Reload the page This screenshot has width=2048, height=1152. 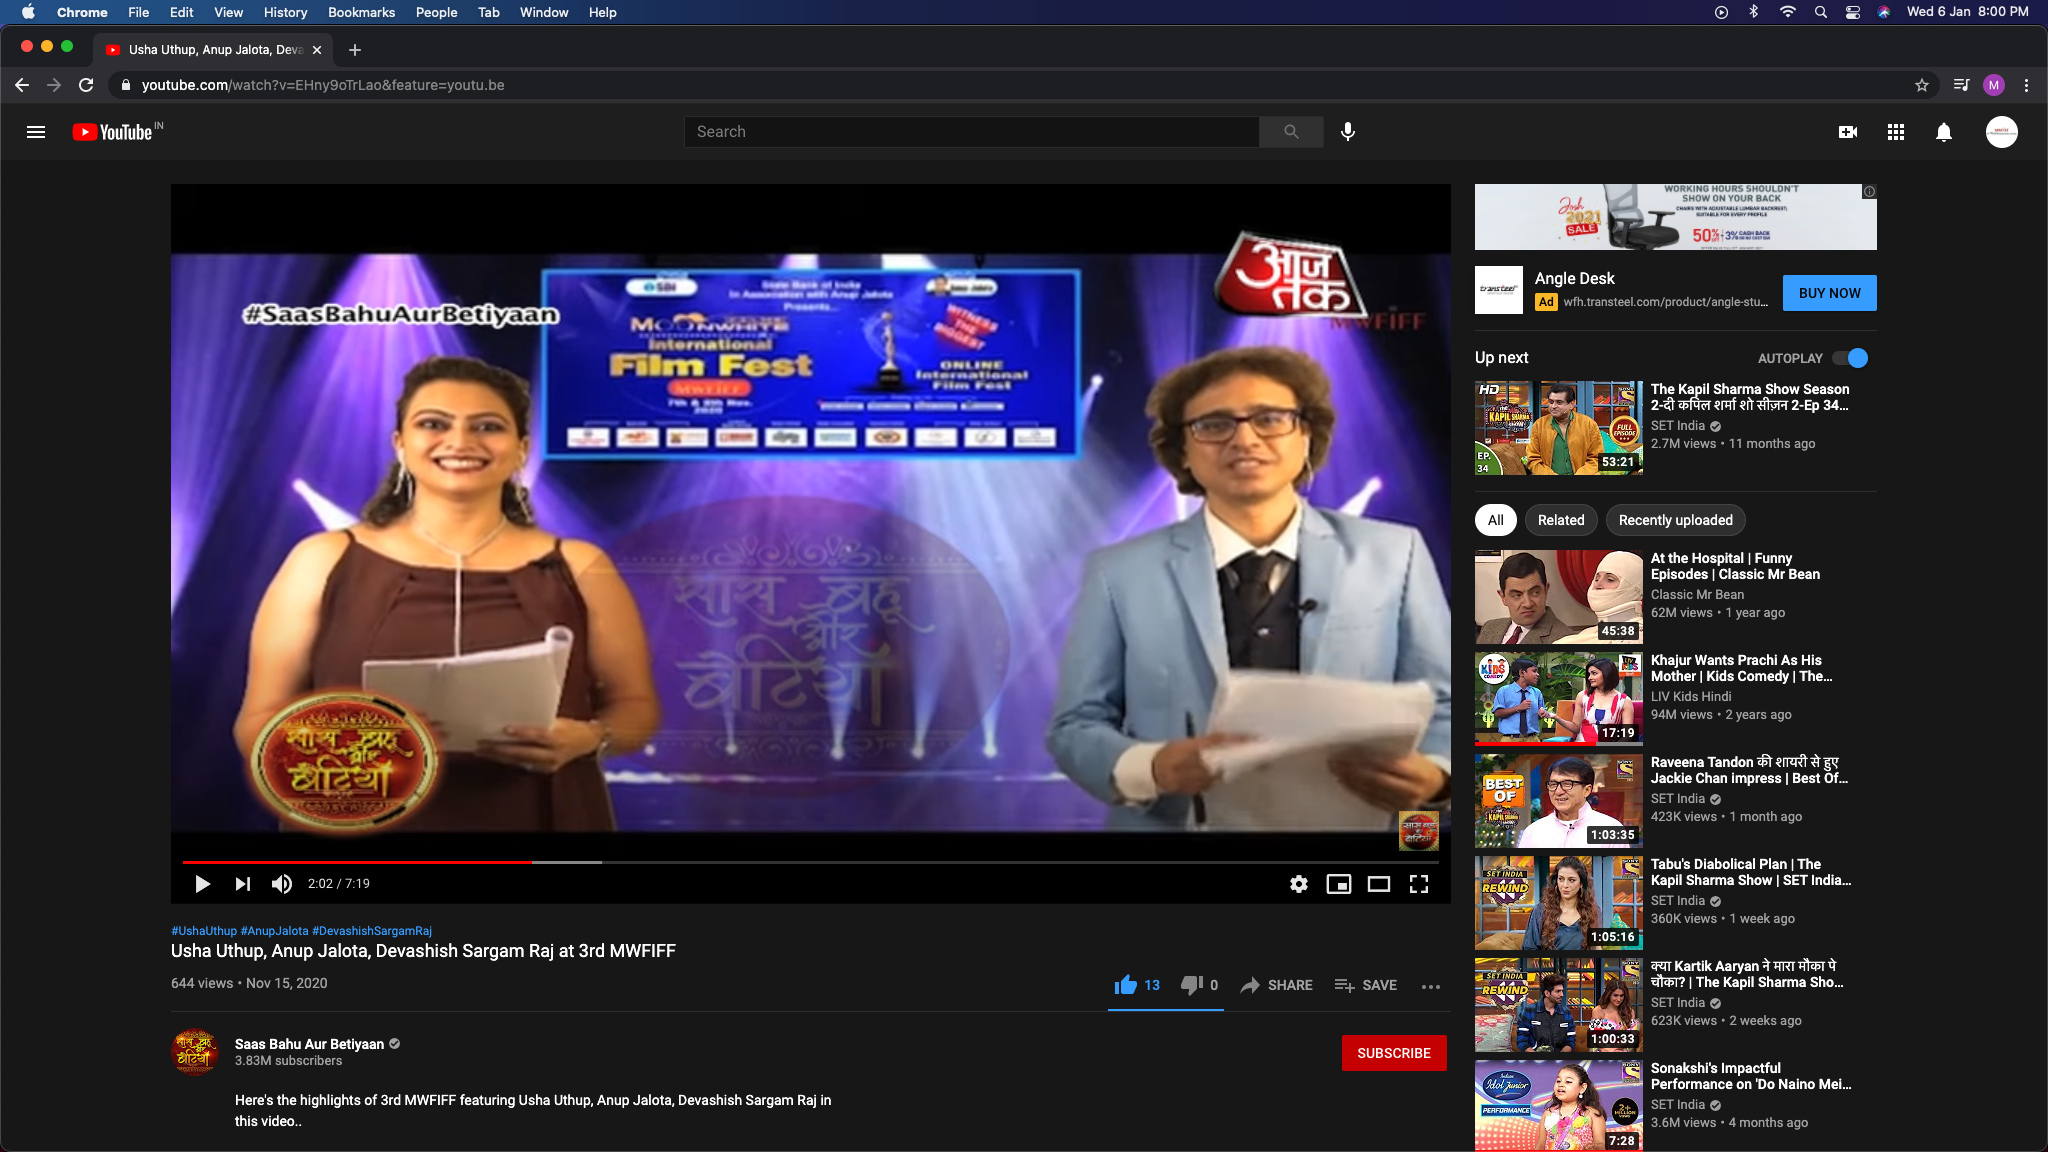pos(86,85)
